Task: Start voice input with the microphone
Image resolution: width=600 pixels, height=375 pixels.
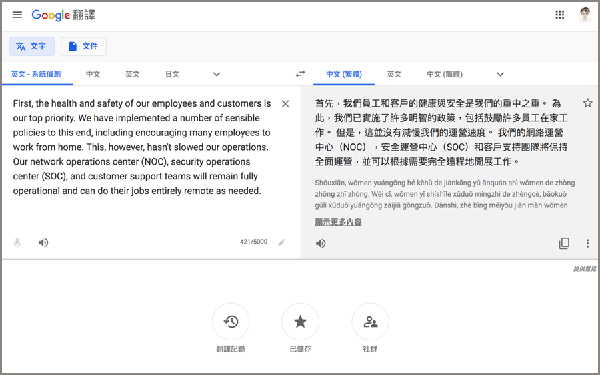Action: tap(17, 243)
